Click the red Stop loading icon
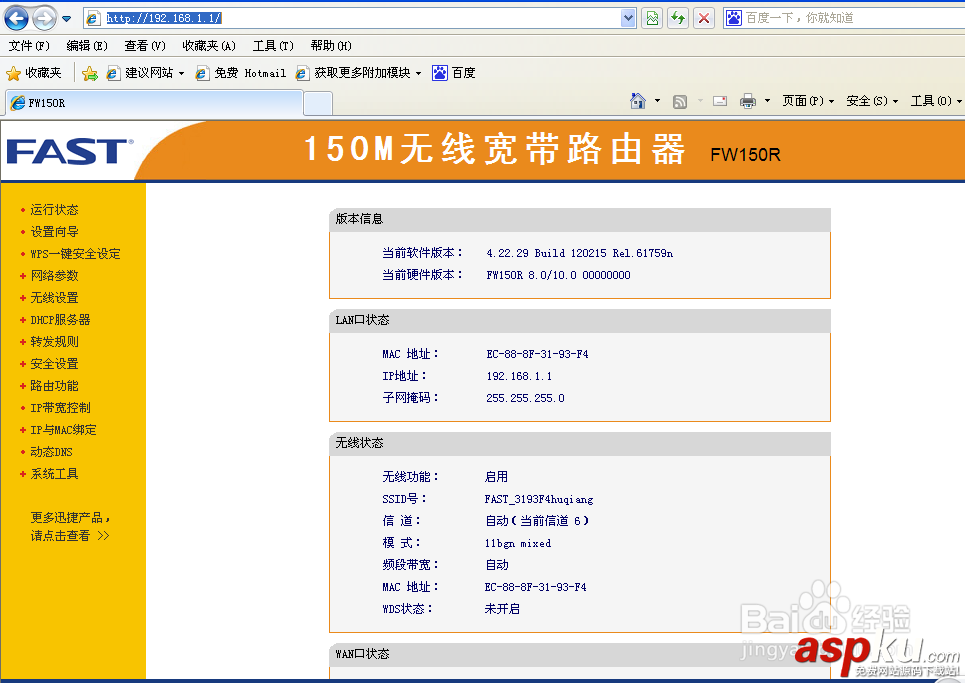 [704, 18]
